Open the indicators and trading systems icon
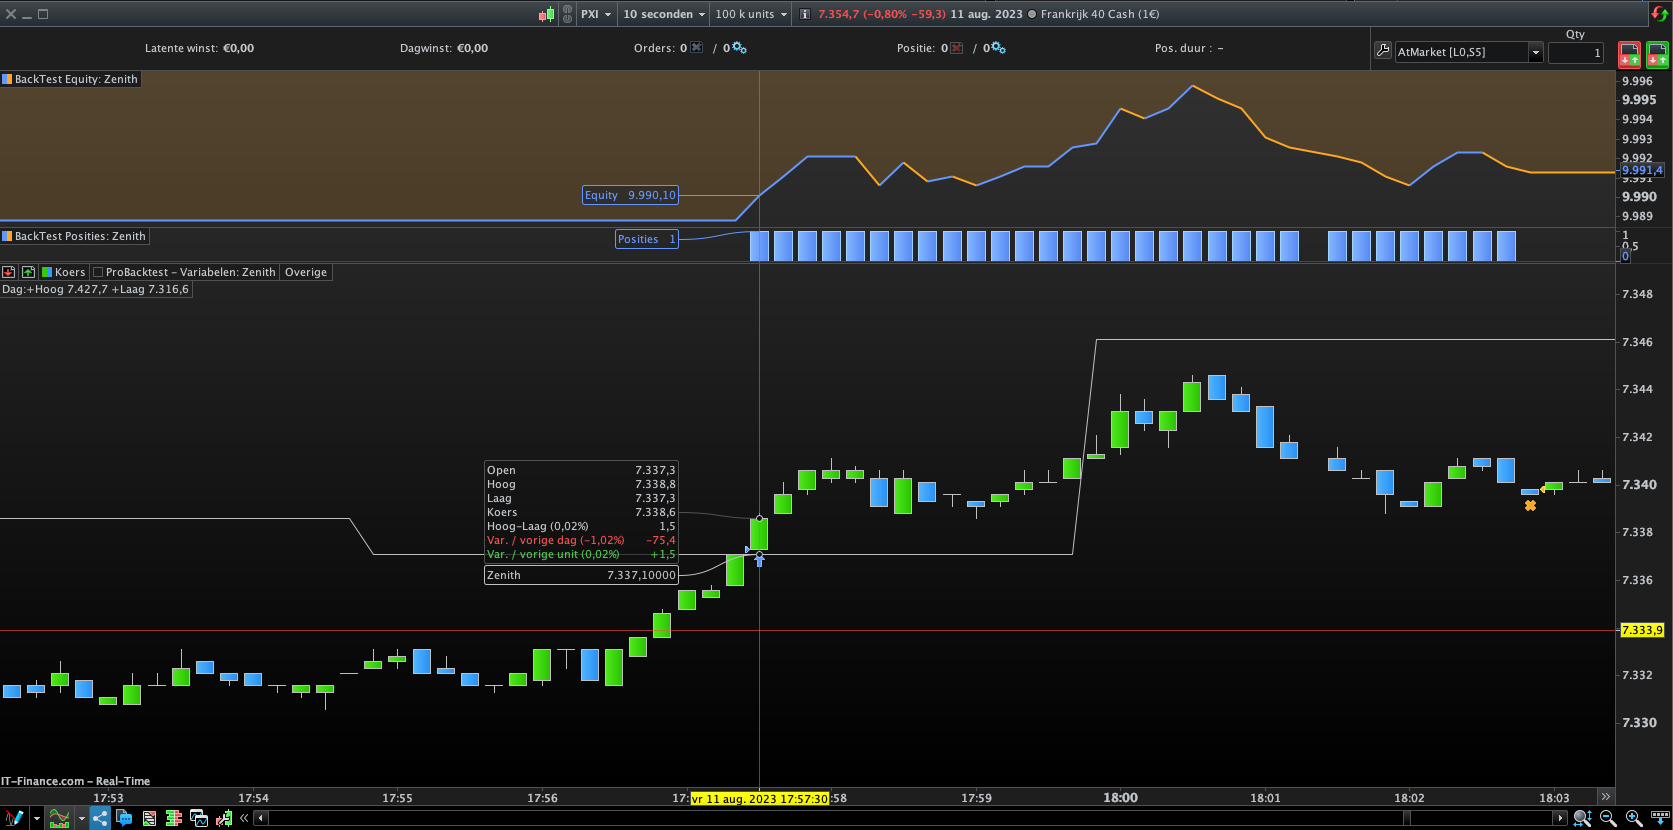The height and width of the screenshot is (830, 1673). tap(59, 818)
